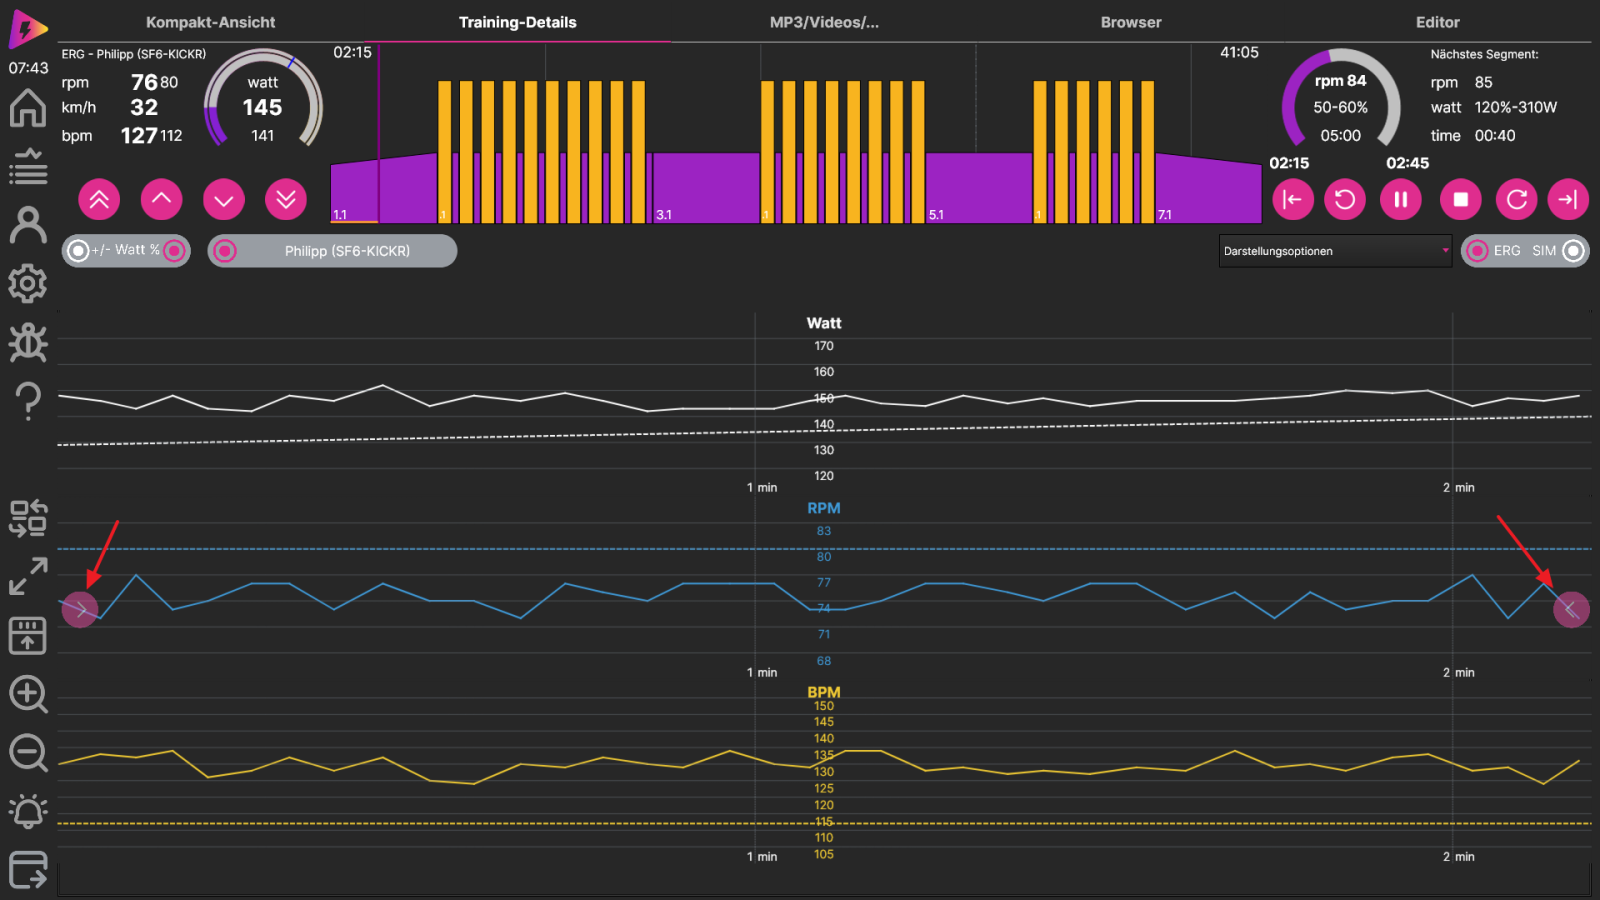Click the app logo at top left
This screenshot has height=900, width=1600.
pyautogui.click(x=27, y=30)
